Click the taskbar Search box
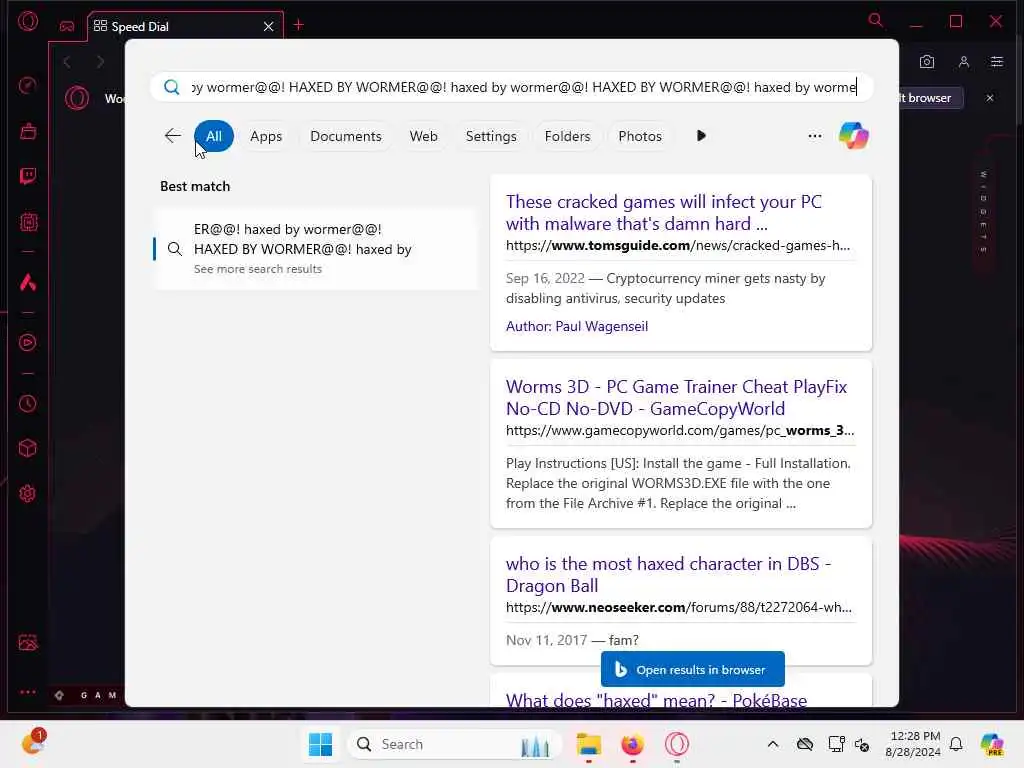The width and height of the screenshot is (1024, 768). [455, 744]
